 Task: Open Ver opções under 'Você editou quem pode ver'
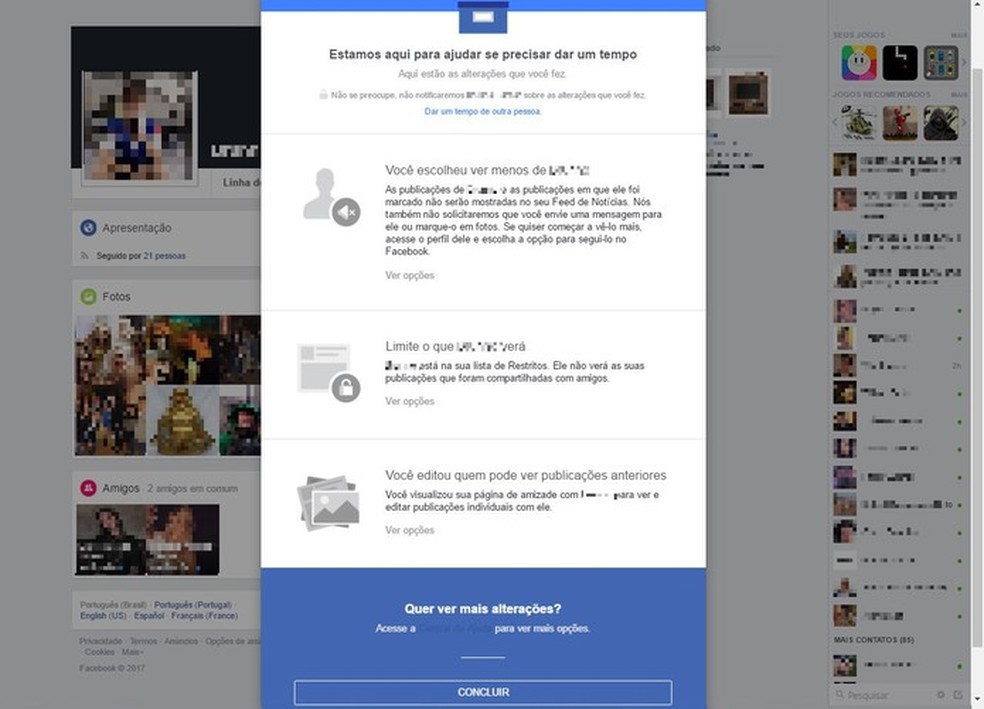(409, 530)
